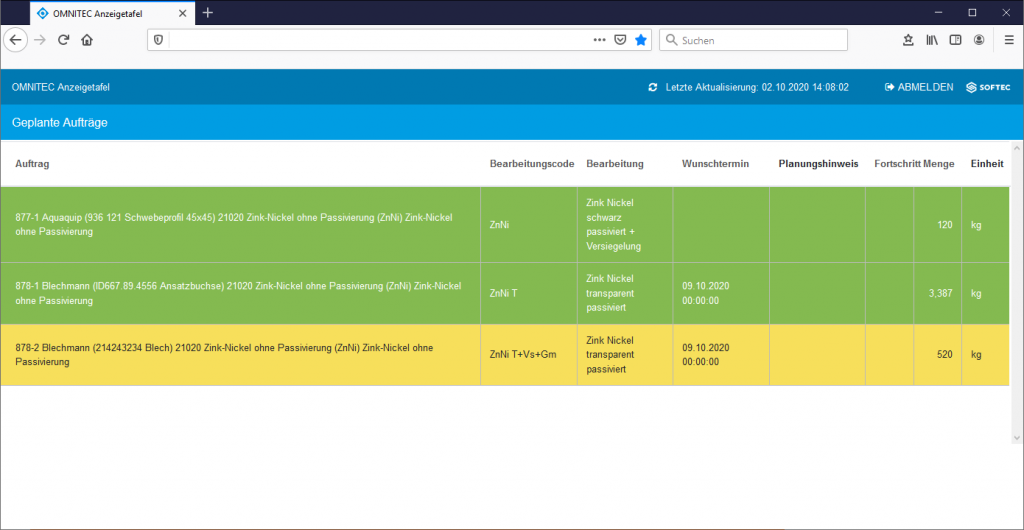
Task: Click the bookmark star in address bar
Action: click(641, 40)
